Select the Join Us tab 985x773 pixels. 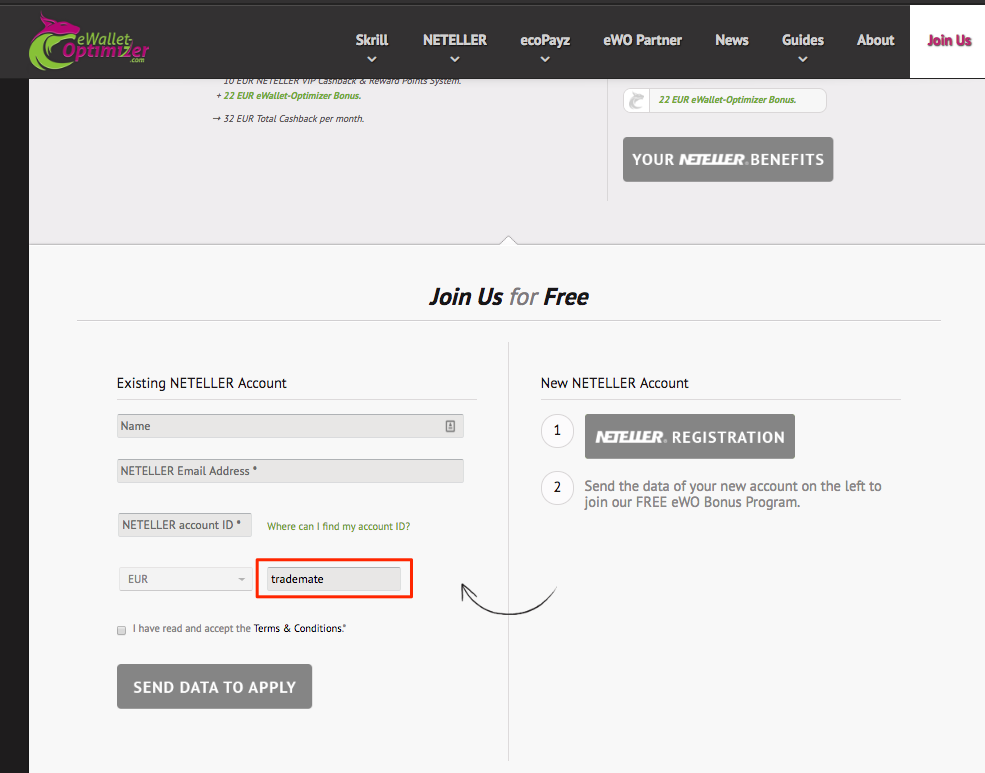tap(949, 41)
